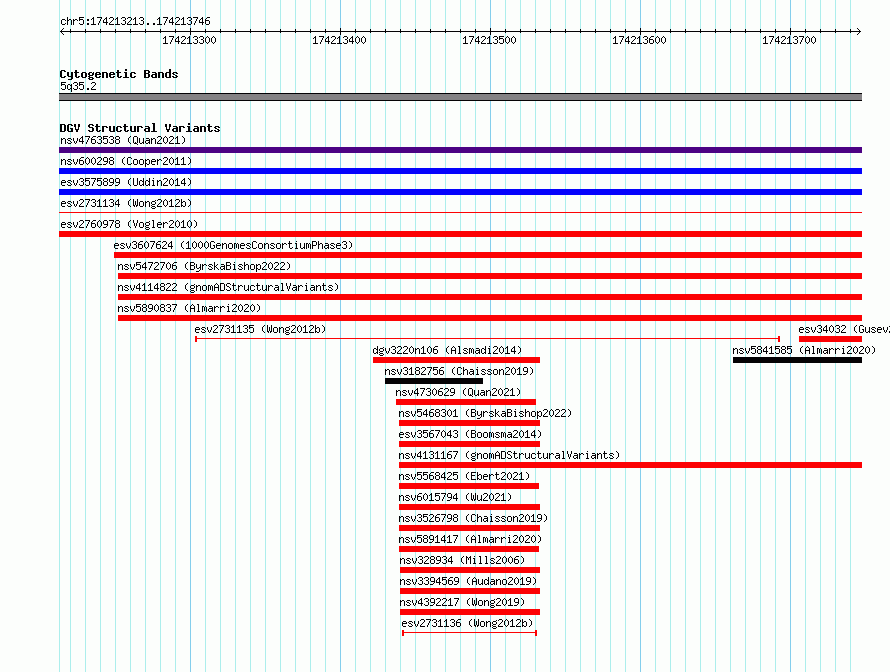Image resolution: width=890 pixels, height=672 pixels.
Task: Open nsv3394569 (Audano2019) label
Action: click(x=468, y=581)
